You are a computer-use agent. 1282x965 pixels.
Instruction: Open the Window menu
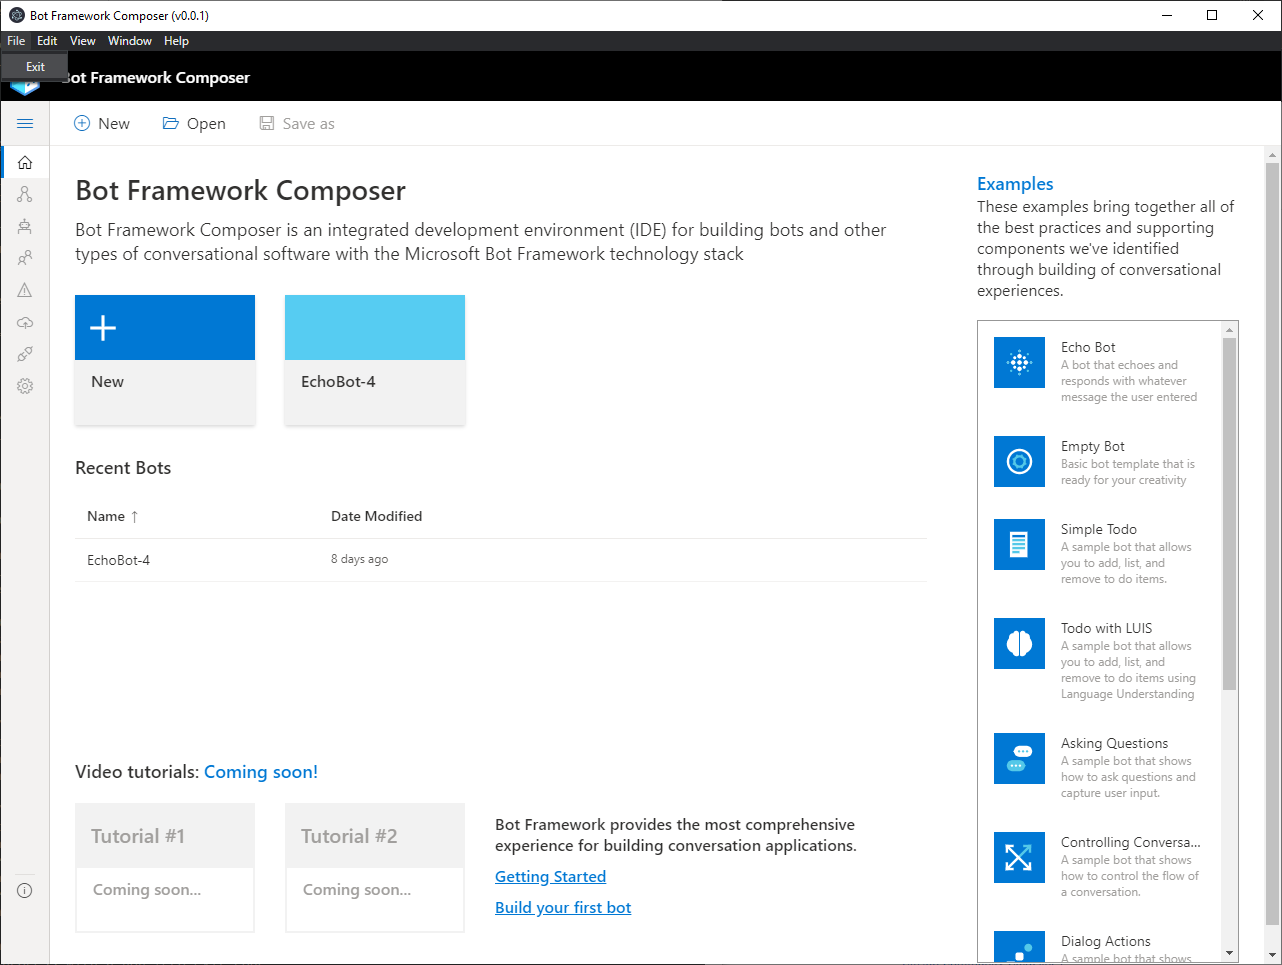(130, 41)
